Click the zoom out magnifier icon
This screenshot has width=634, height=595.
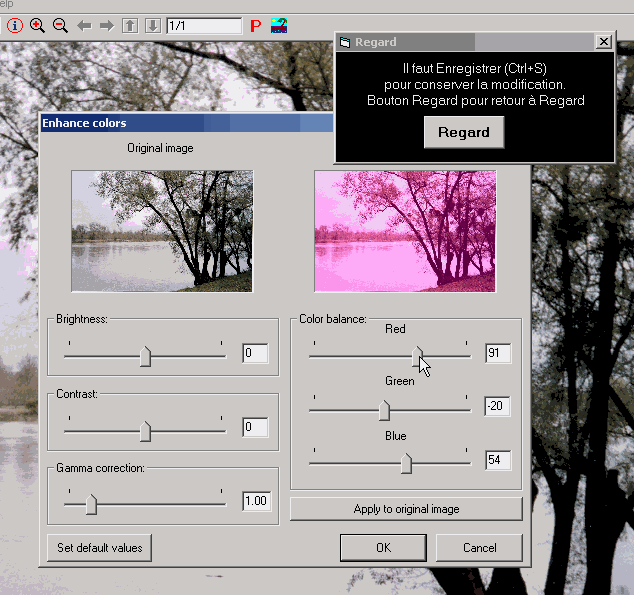tap(60, 26)
